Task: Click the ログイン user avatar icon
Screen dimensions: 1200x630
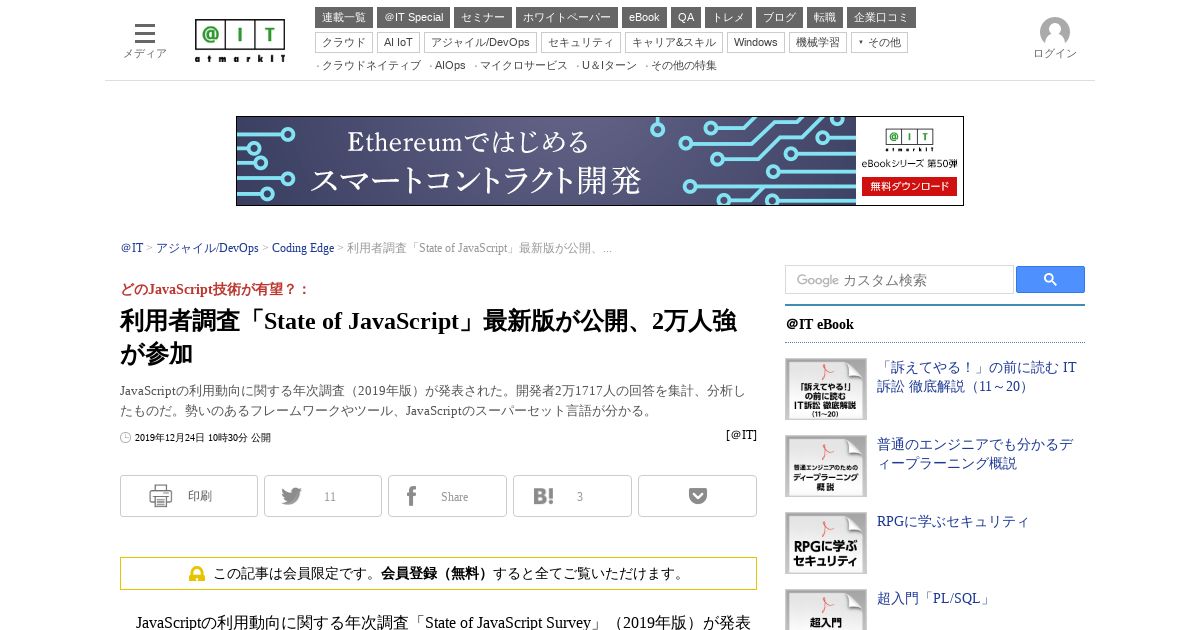Action: [x=1055, y=32]
